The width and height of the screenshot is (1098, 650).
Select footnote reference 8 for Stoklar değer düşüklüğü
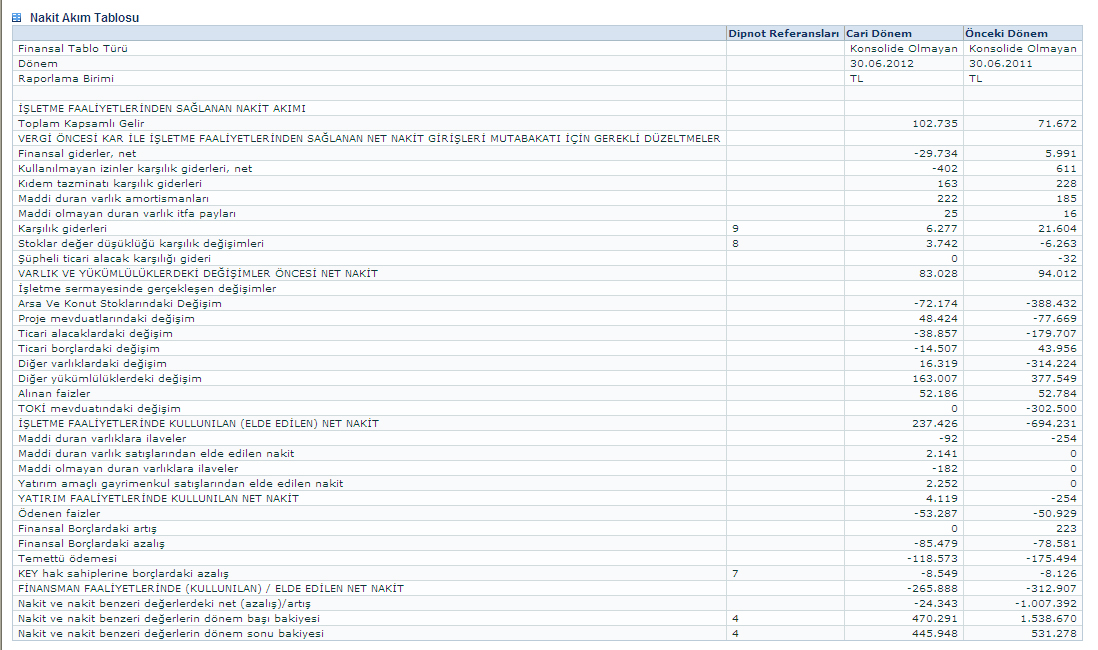click(735, 243)
